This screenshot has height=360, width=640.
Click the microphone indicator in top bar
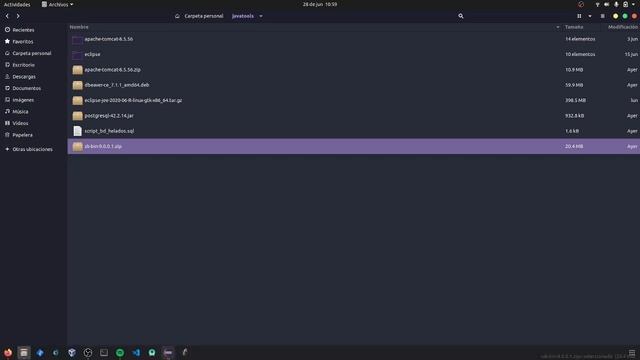click(x=616, y=4)
